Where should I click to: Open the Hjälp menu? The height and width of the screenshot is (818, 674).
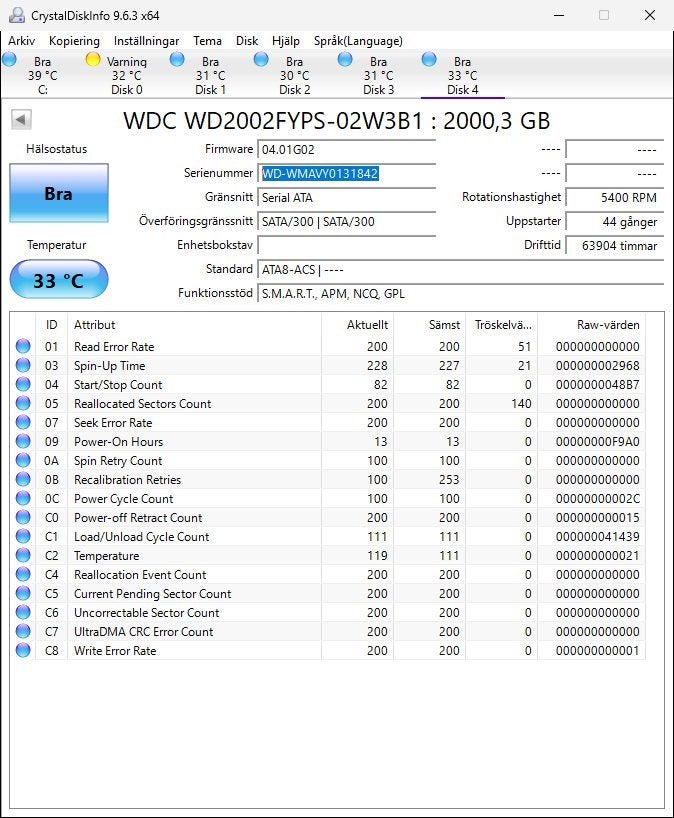(x=286, y=41)
